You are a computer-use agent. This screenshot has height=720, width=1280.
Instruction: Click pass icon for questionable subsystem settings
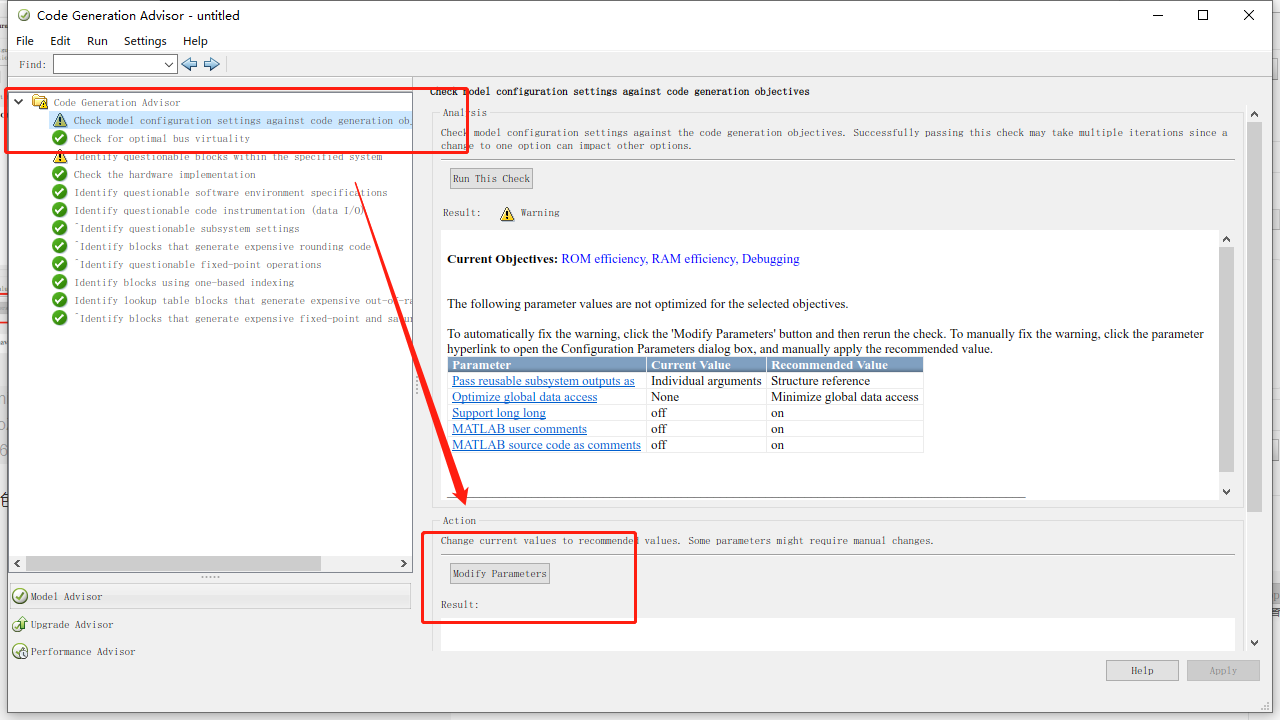point(60,228)
